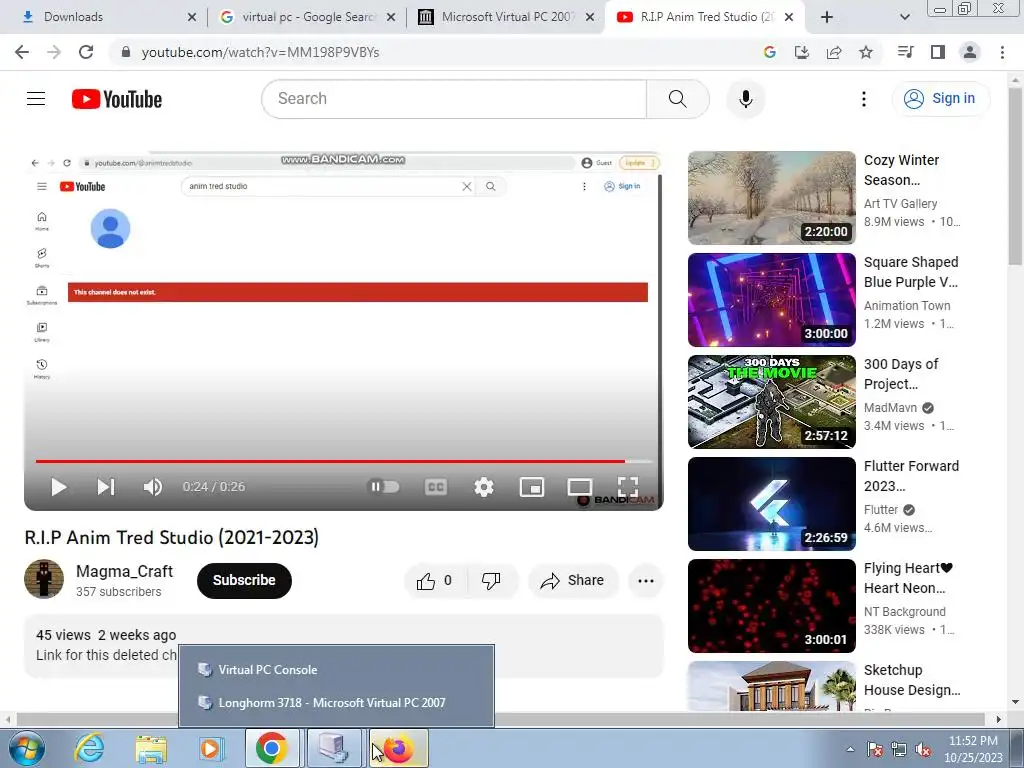
Task: Bookmark this page with the star
Action: (x=866, y=52)
